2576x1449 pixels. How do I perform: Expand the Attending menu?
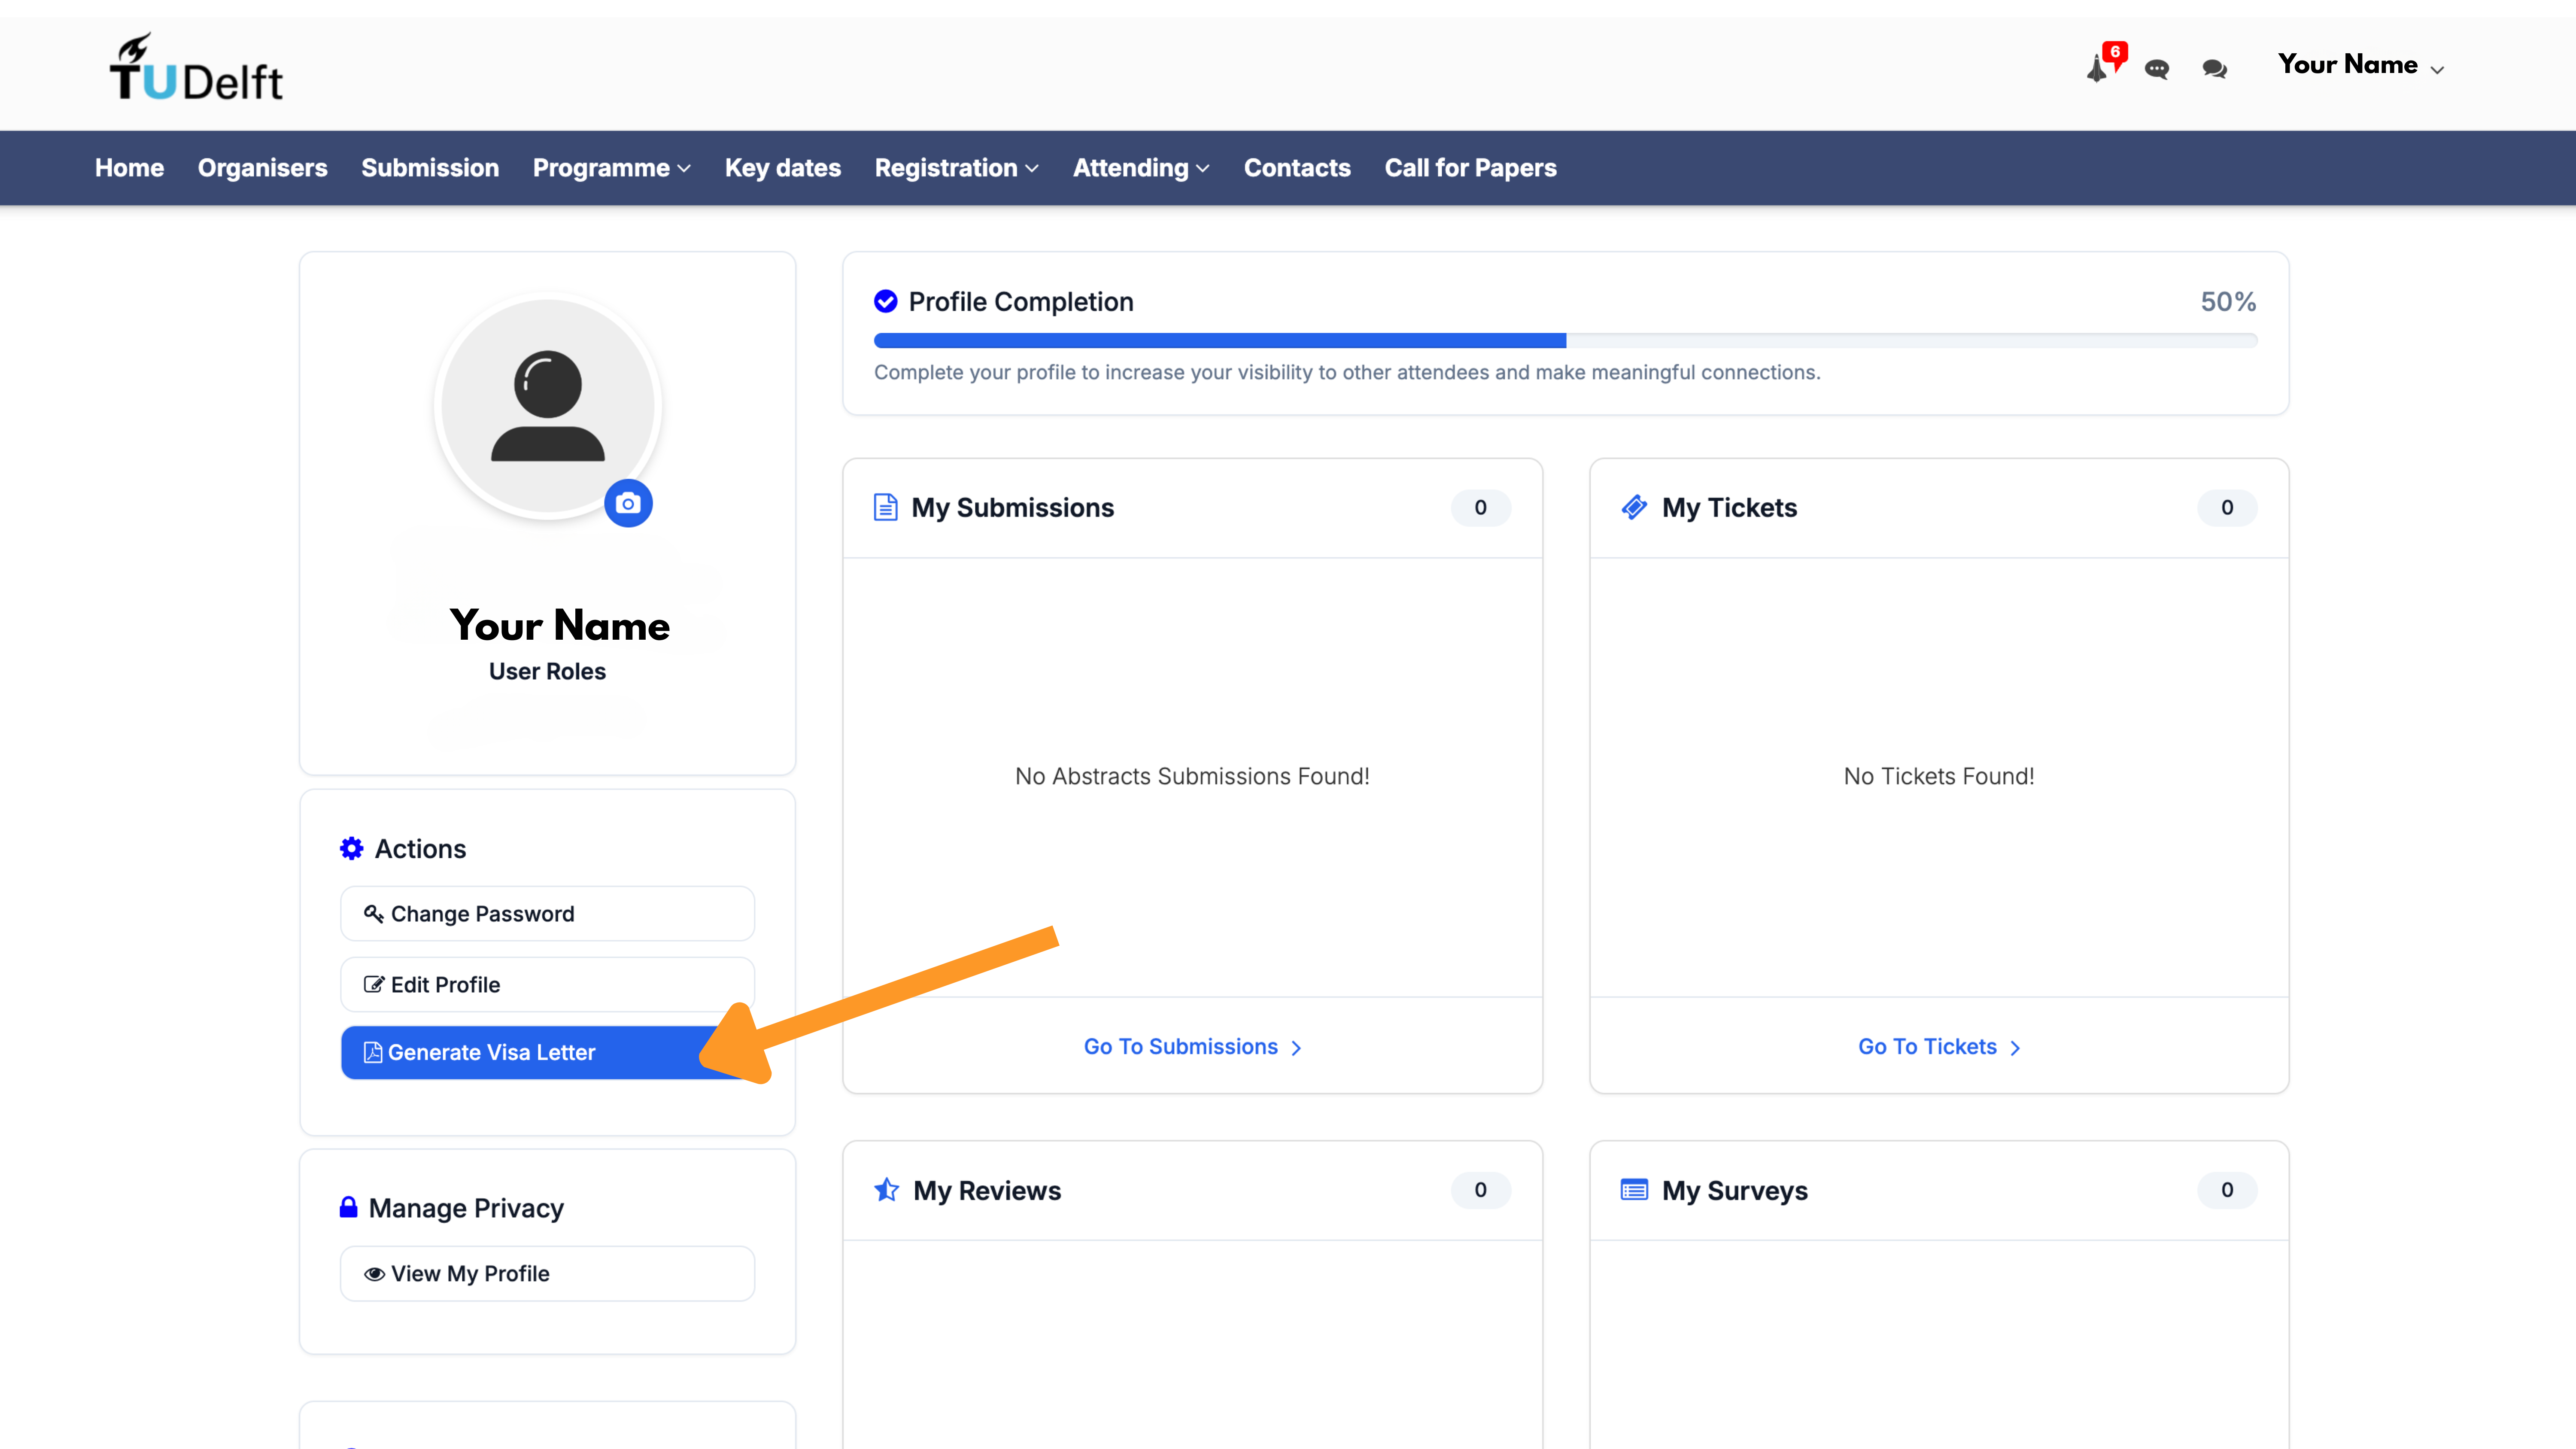point(1141,168)
